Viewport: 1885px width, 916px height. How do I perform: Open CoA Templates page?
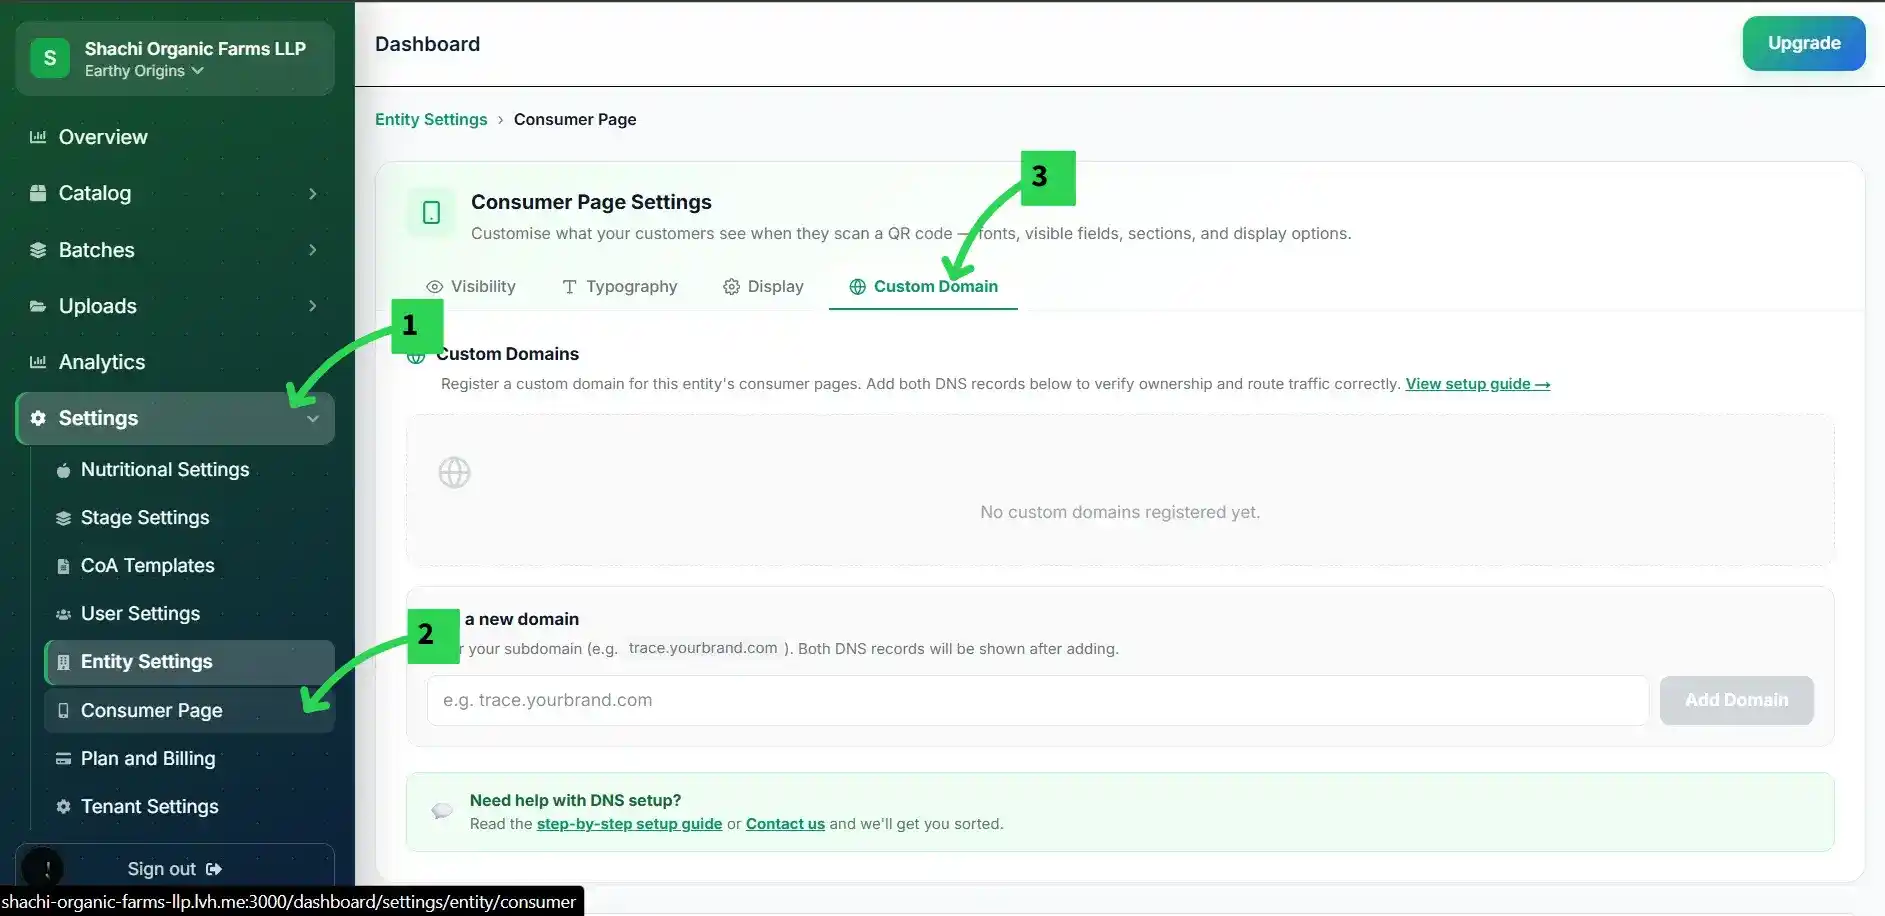click(x=190, y=566)
